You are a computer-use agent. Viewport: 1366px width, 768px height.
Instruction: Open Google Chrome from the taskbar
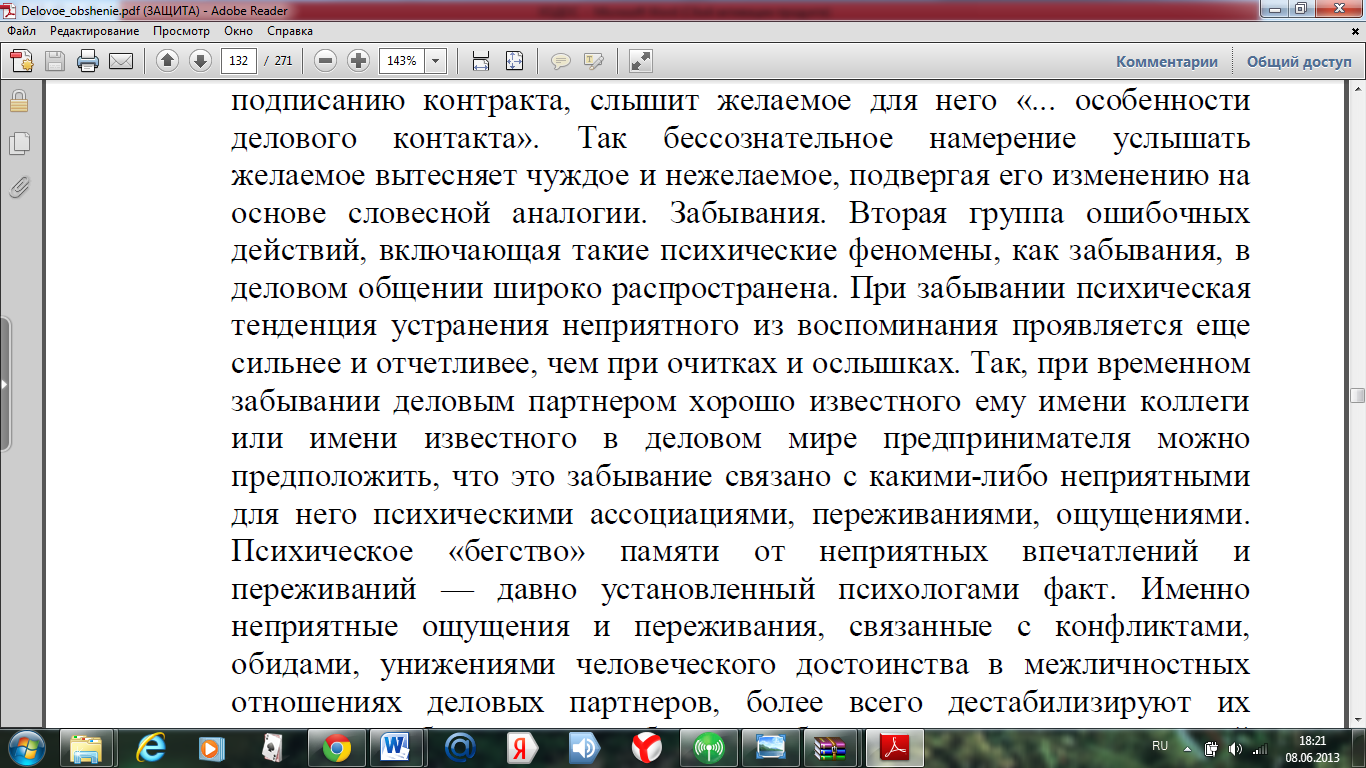pos(335,748)
